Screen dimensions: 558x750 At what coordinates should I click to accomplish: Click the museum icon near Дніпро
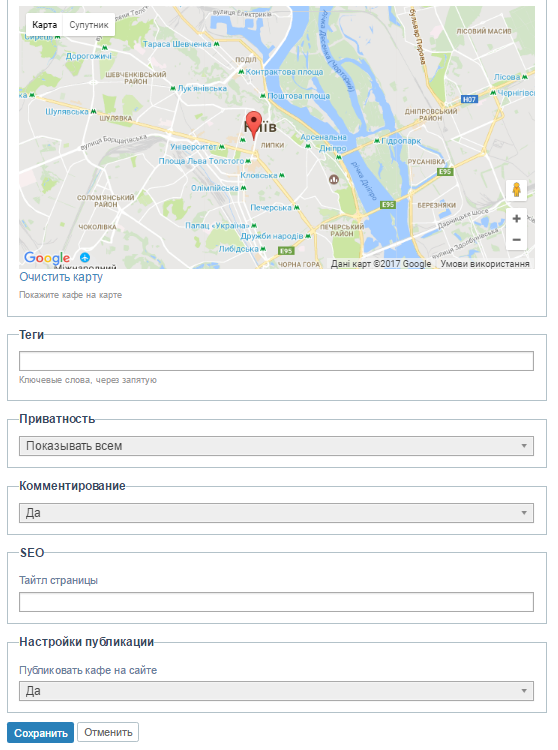pos(334,180)
